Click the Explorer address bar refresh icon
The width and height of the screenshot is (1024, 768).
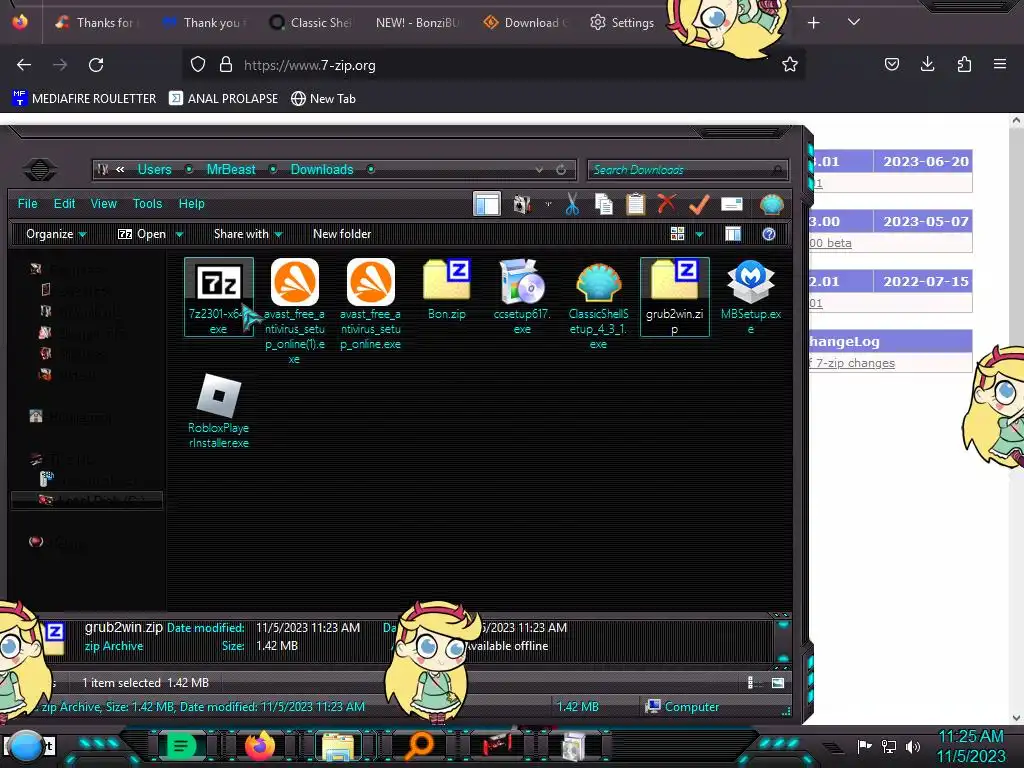pyautogui.click(x=561, y=169)
